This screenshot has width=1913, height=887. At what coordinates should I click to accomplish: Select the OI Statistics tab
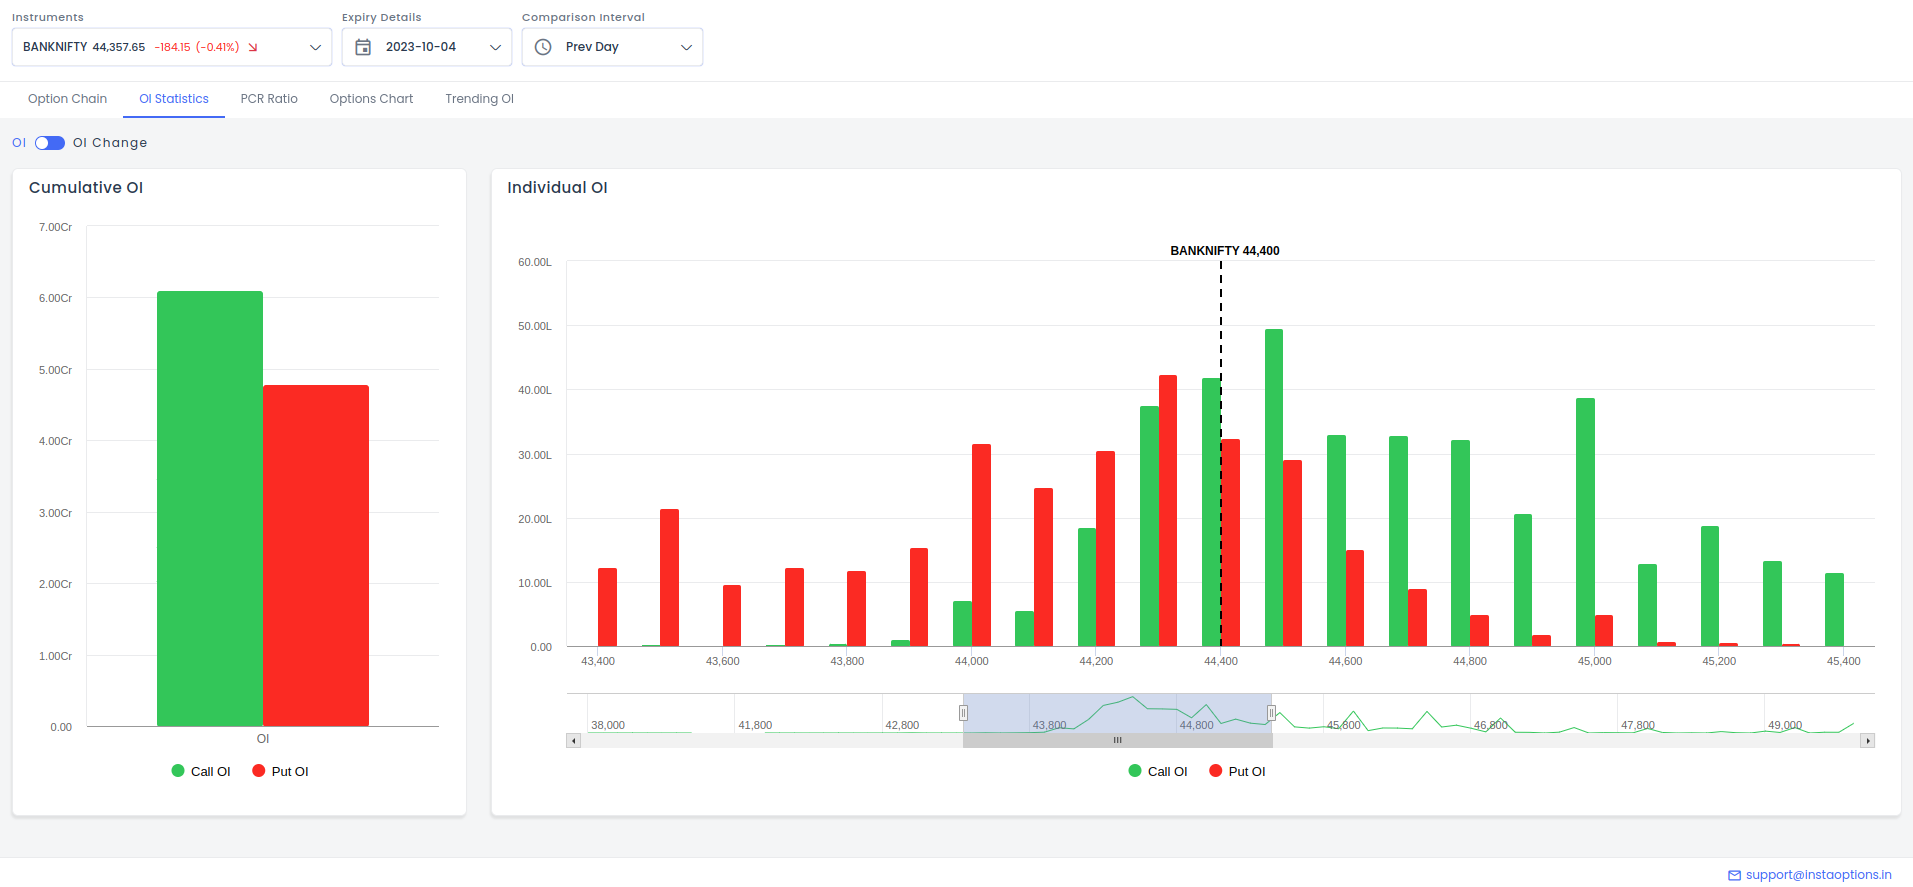click(174, 99)
